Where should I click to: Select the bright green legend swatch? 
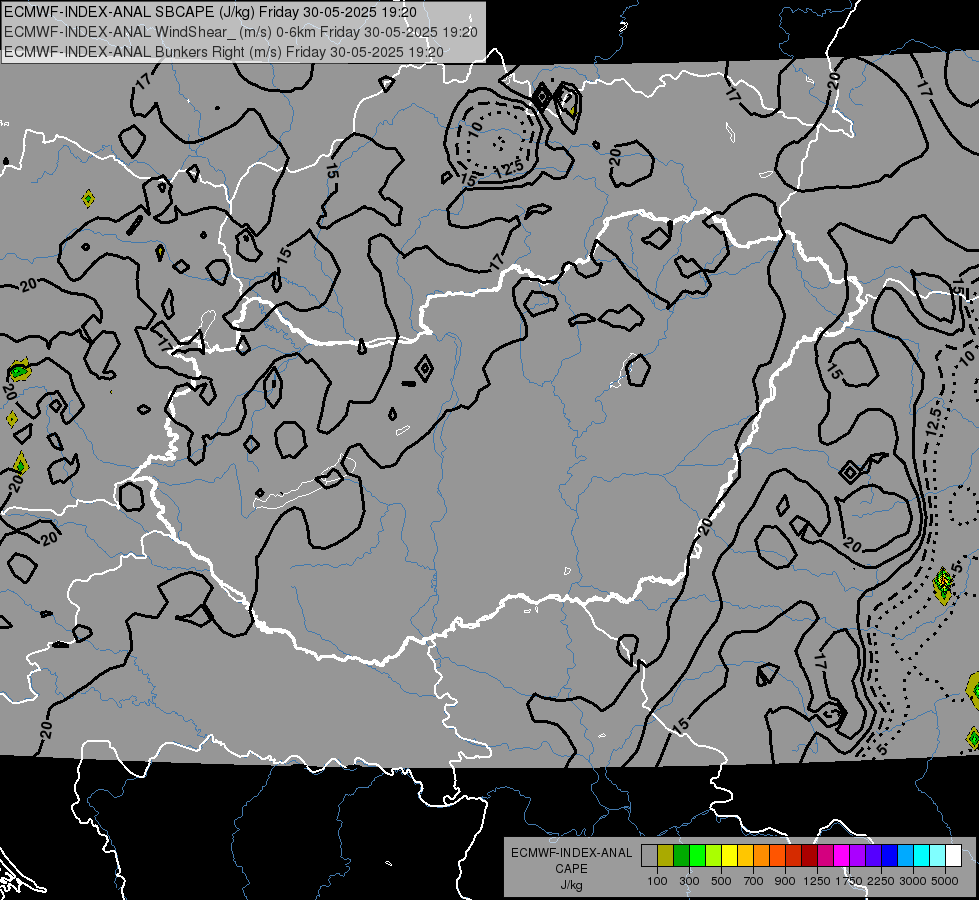pyautogui.click(x=697, y=856)
